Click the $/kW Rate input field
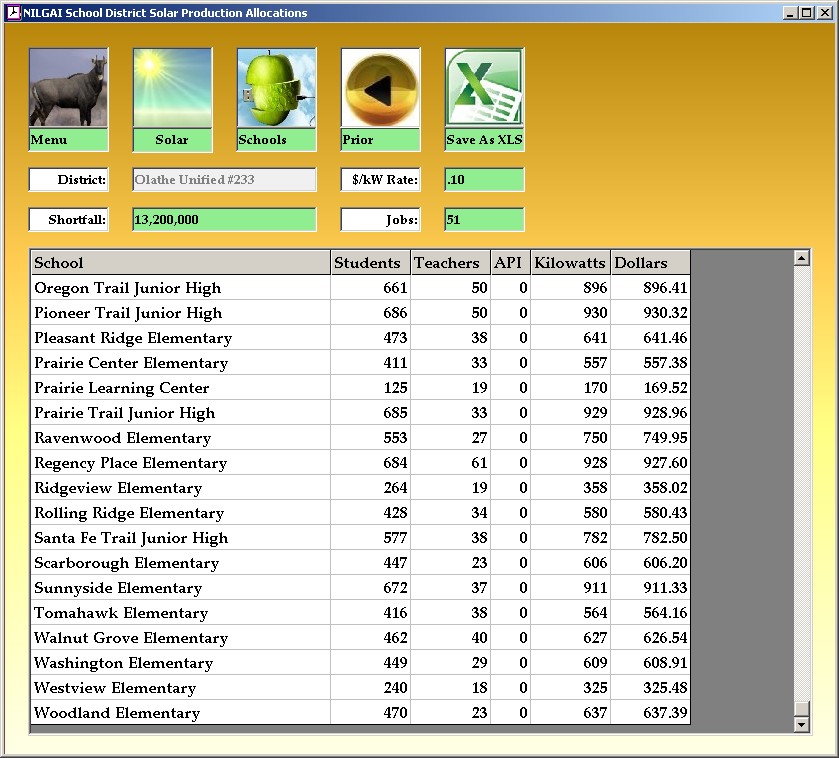Viewport: 839px width, 758px height. click(x=484, y=180)
